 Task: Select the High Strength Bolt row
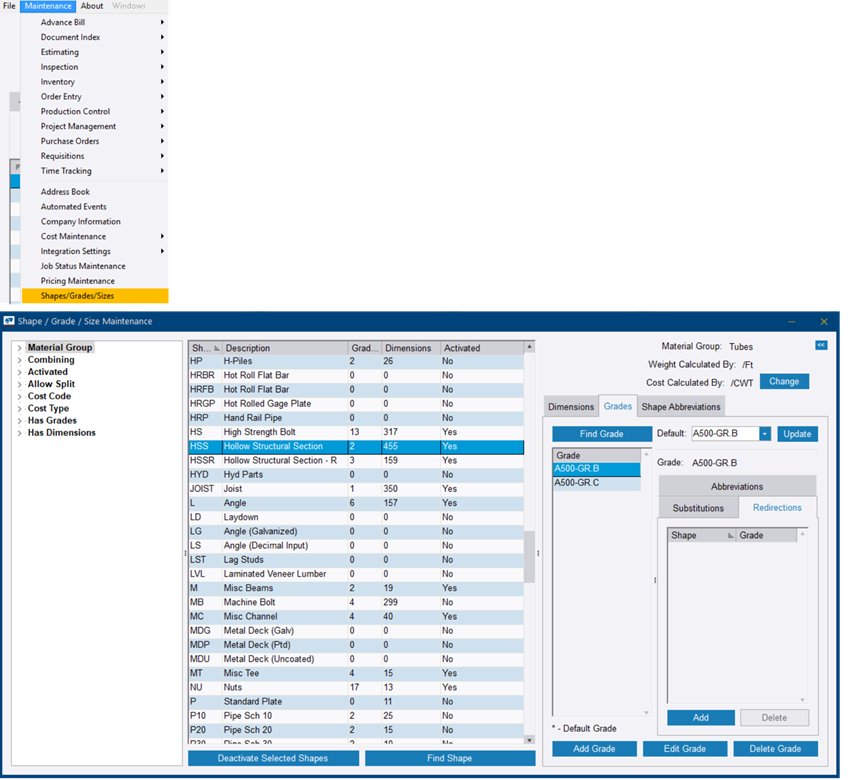[x=356, y=433]
